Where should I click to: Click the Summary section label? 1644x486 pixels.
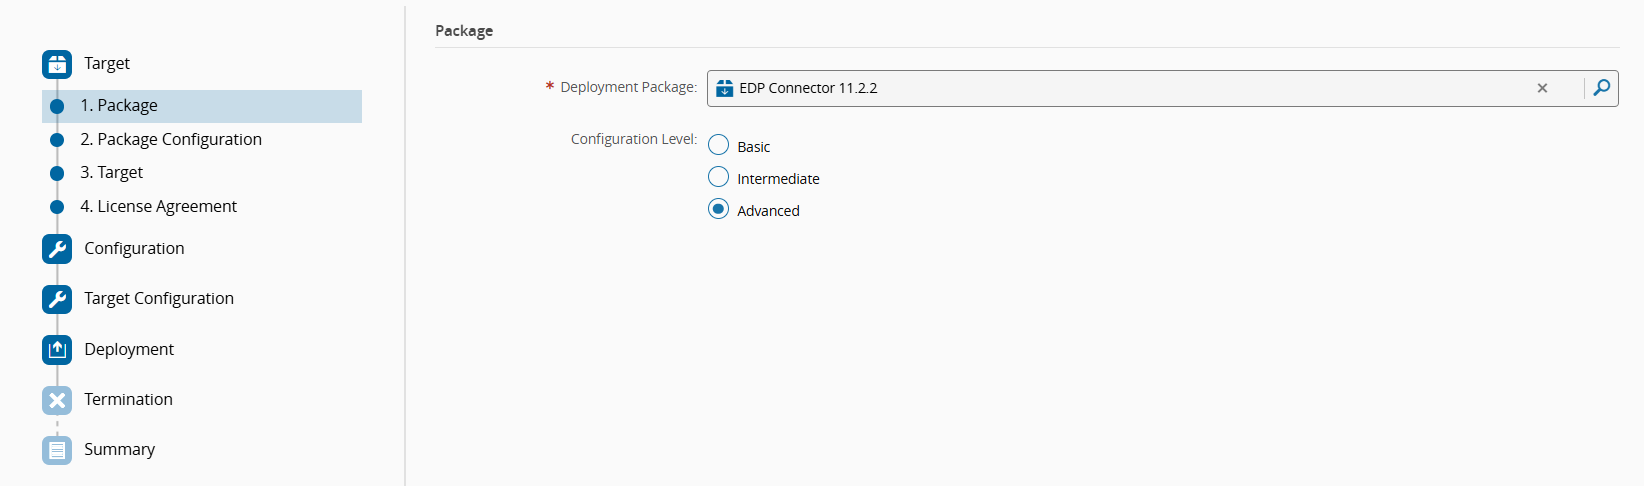119,450
